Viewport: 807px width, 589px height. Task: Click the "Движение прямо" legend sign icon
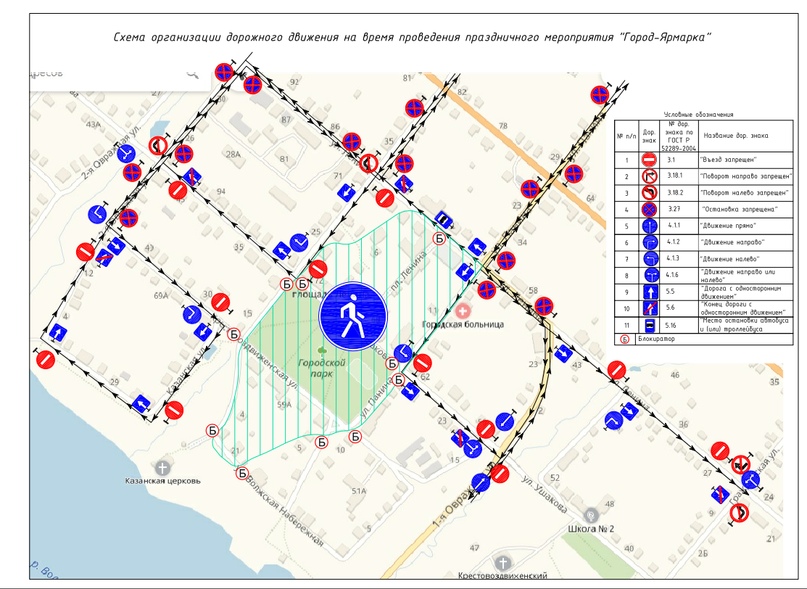pyautogui.click(x=648, y=226)
